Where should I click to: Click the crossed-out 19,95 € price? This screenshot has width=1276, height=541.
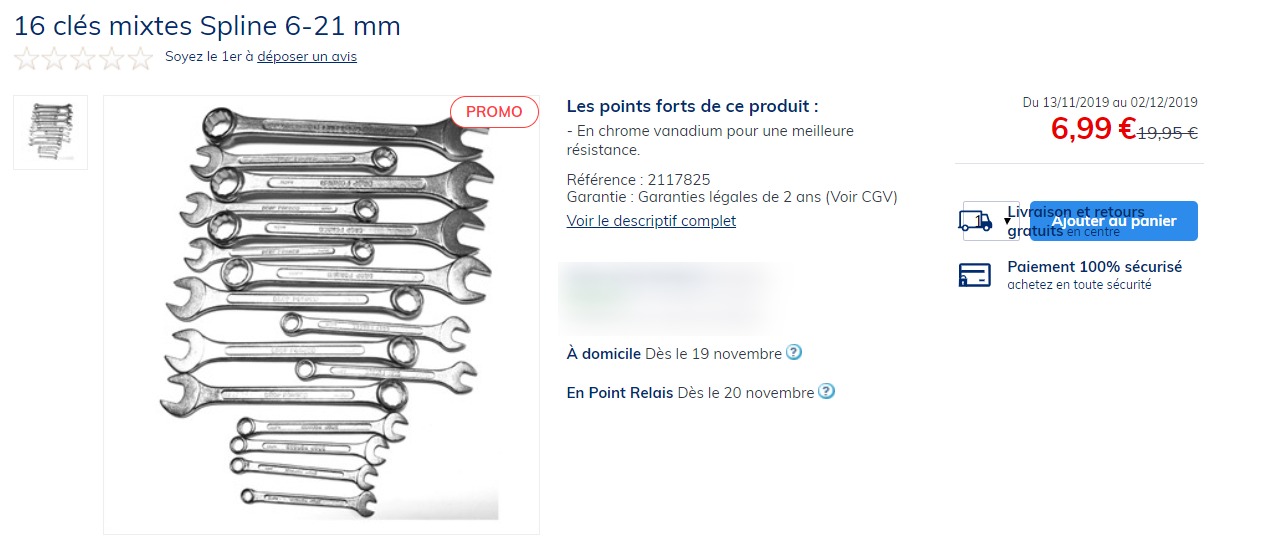pos(1169,132)
